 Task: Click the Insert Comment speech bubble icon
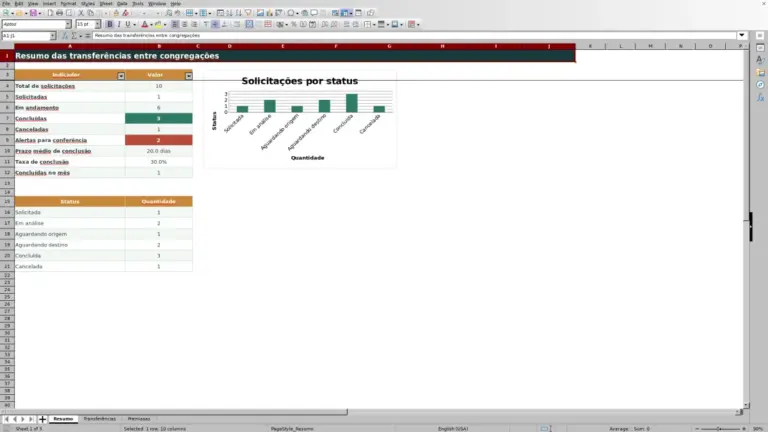tap(314, 13)
